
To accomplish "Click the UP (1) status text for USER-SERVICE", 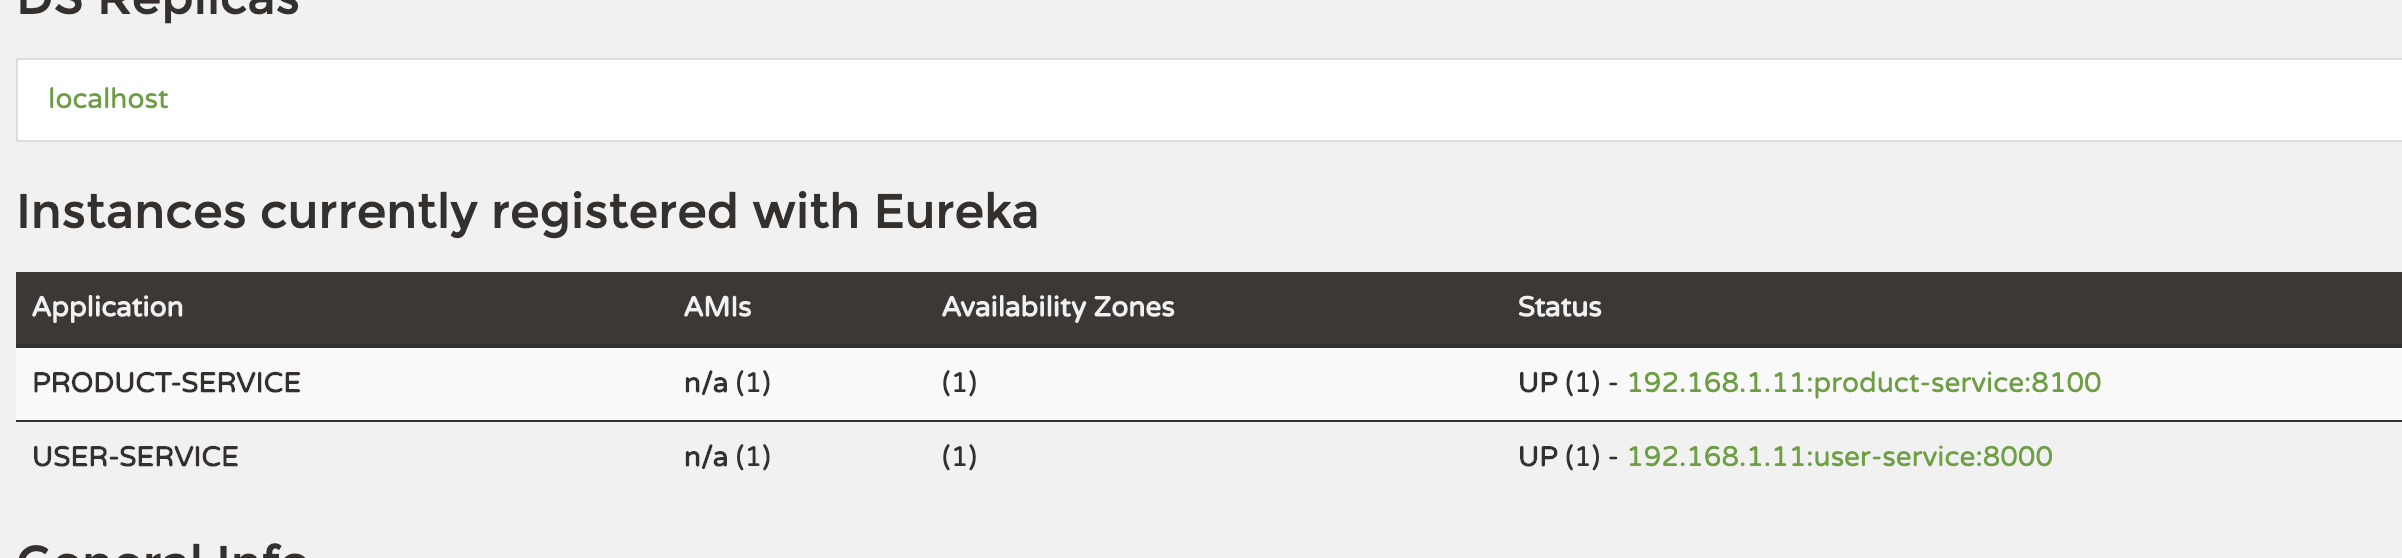I will [x=1559, y=456].
